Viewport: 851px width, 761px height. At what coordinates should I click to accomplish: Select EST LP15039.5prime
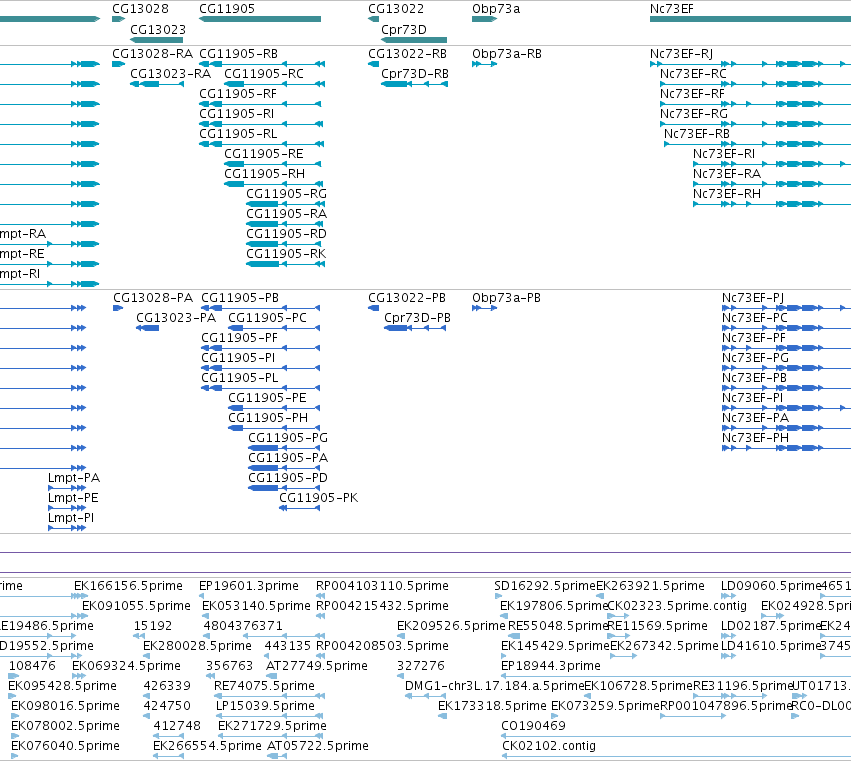pos(265,707)
